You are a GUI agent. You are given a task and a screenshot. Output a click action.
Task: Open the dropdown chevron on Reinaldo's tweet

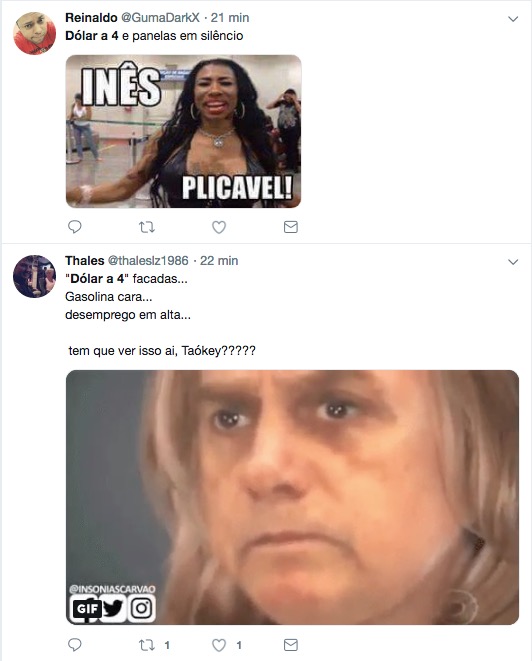click(513, 19)
